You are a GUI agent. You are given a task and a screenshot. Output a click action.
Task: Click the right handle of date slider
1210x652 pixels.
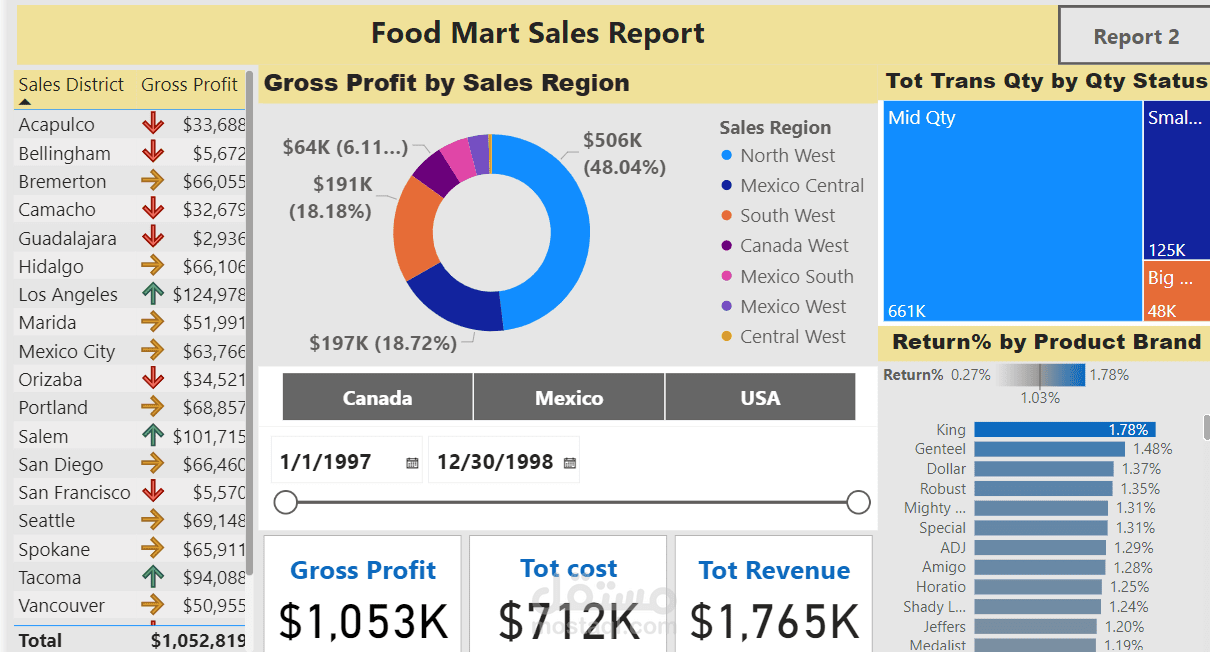tap(858, 502)
